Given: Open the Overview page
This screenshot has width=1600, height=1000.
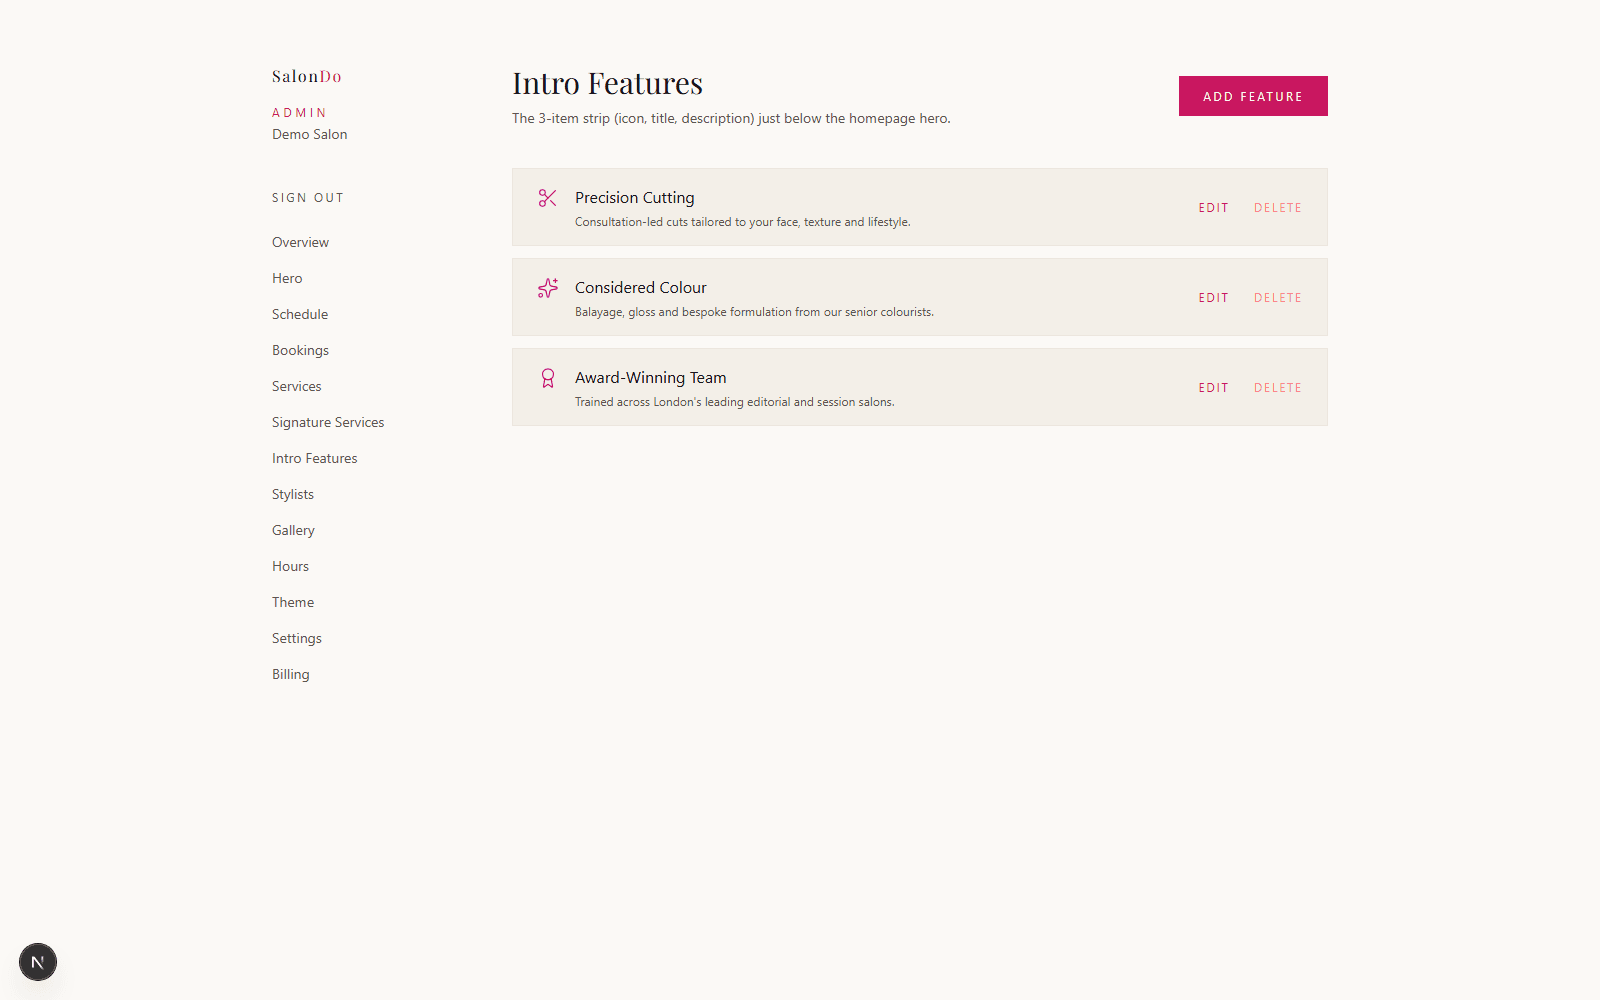Looking at the screenshot, I should coord(300,242).
